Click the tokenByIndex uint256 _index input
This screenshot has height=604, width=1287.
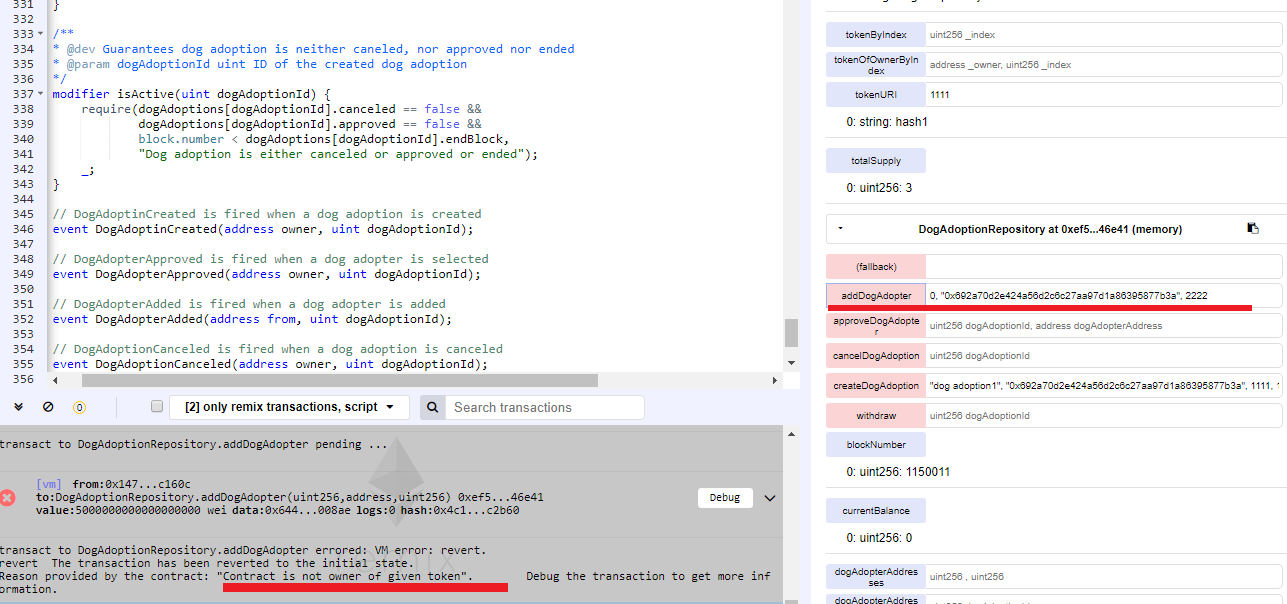coord(1104,35)
